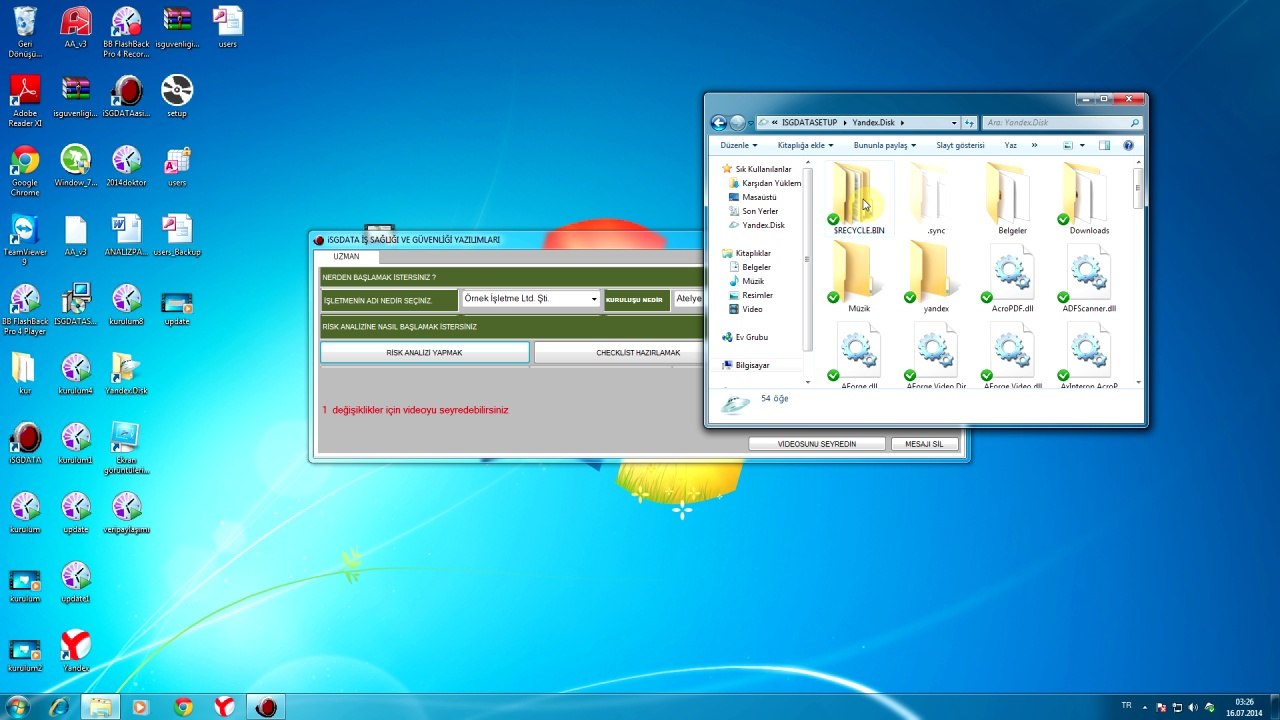Select the kurulum8 desktop icon
Viewport: 1280px width, 720px height.
coord(126,304)
